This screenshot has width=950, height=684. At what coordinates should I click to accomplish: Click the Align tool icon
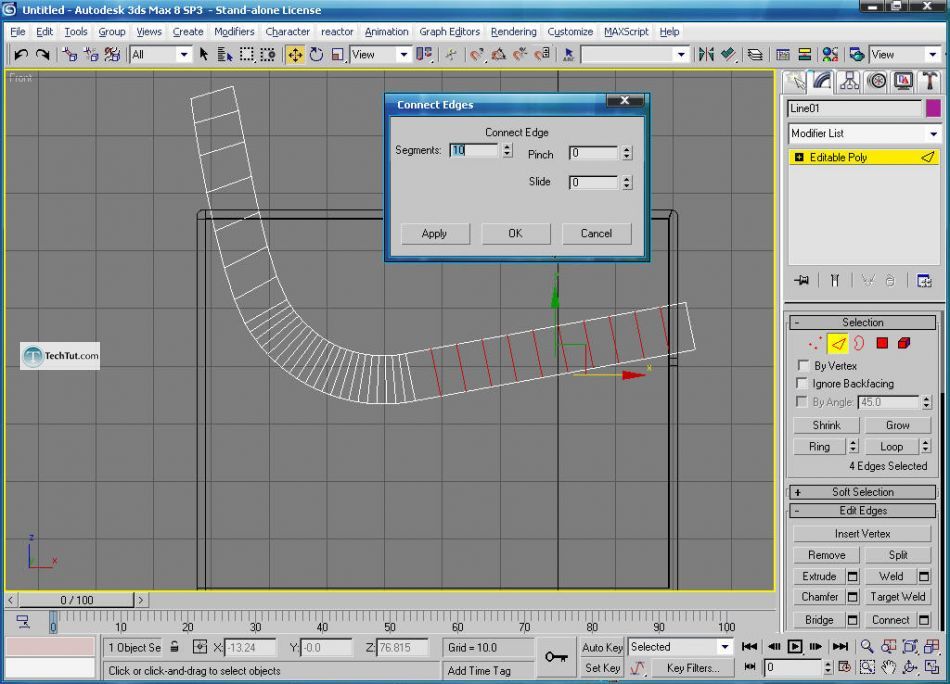pos(727,55)
